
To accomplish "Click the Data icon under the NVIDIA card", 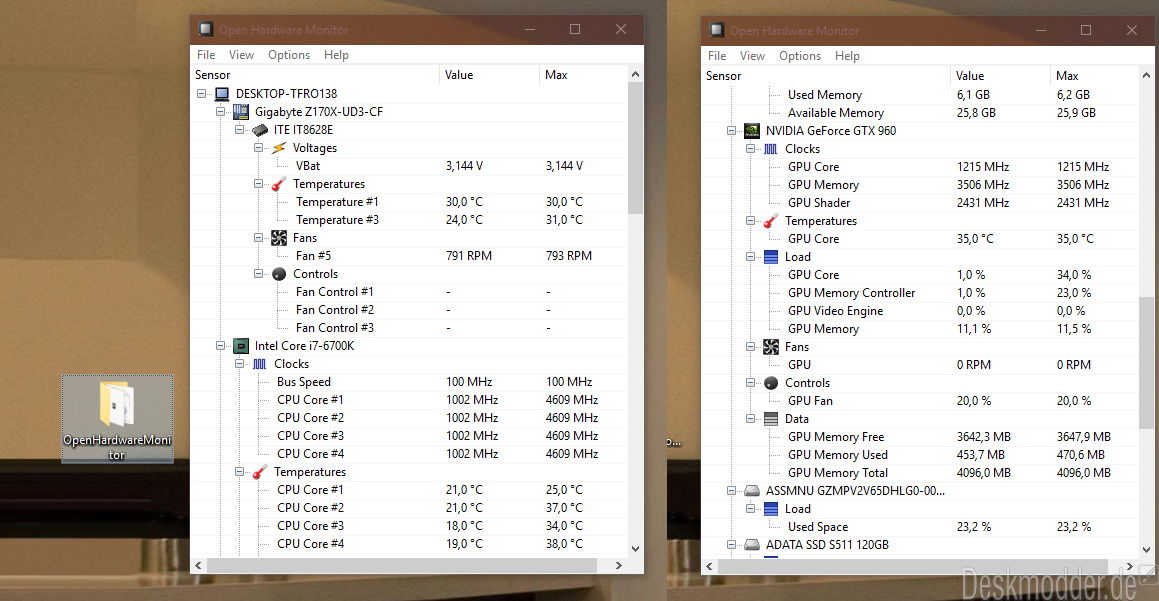I will tap(771, 419).
